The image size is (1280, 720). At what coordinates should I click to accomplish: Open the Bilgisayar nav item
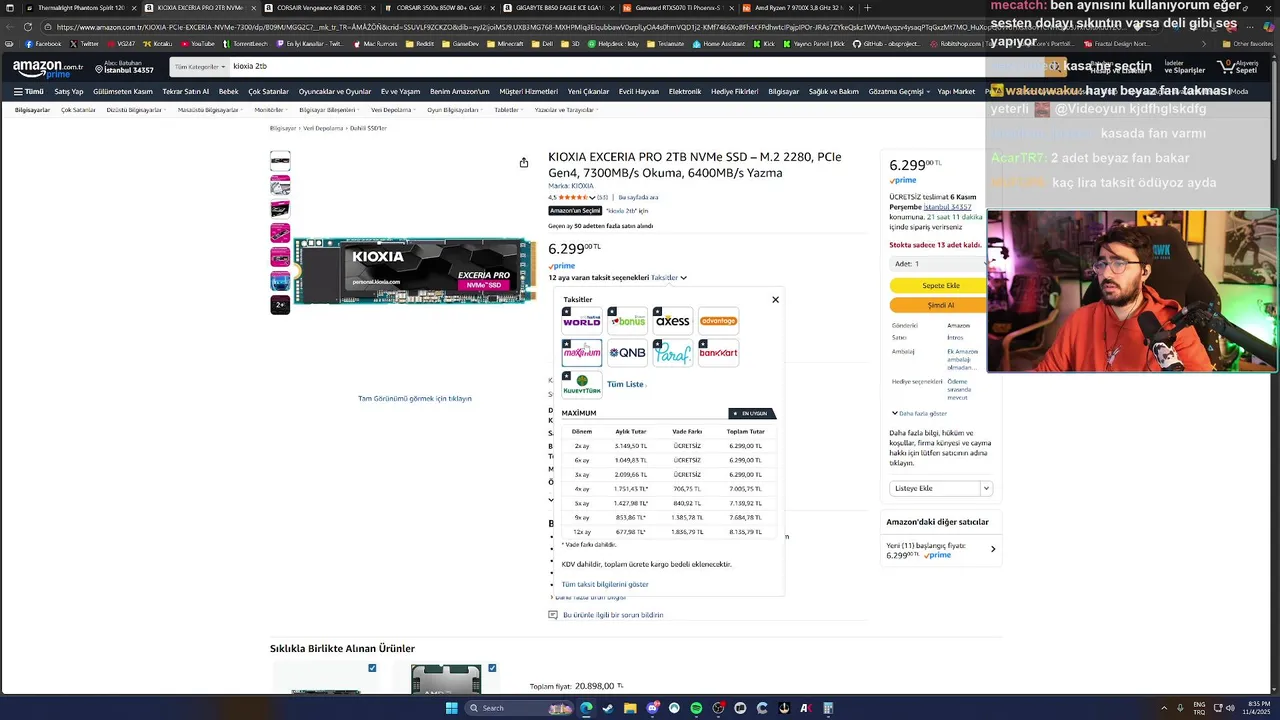pyautogui.click(x=784, y=92)
